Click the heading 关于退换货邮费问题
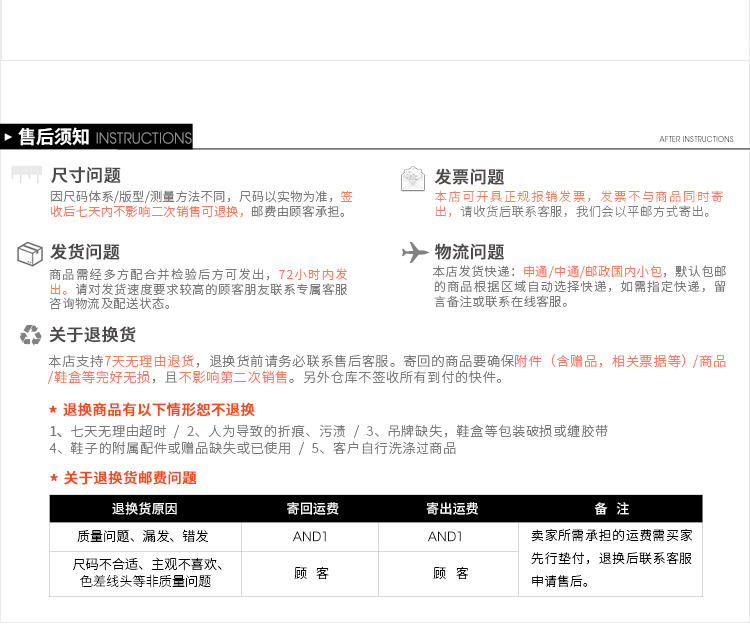 pyautogui.click(x=130, y=478)
